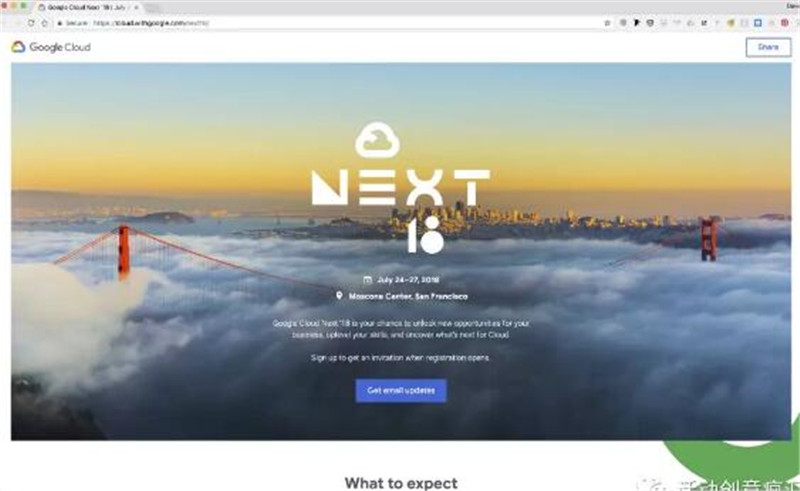Select the Google Cloud Next '18 tab
The height and width of the screenshot is (491, 800).
(84, 8)
